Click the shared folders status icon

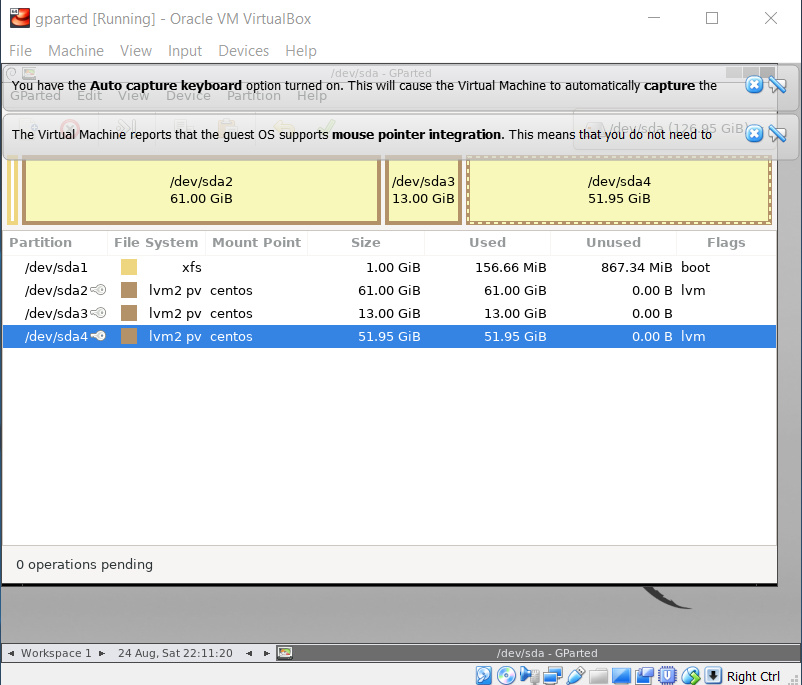coord(598,676)
